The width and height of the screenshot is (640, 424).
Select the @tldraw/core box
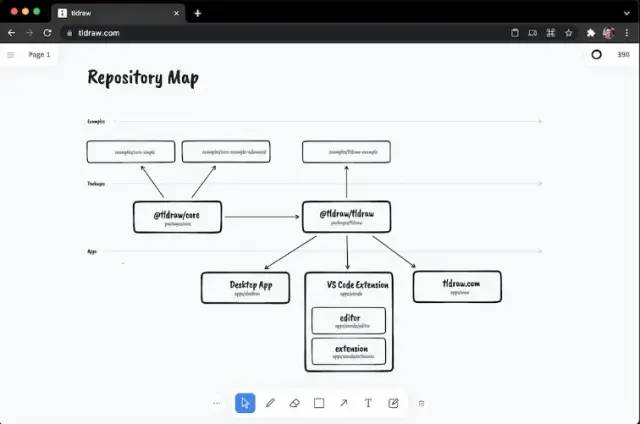click(178, 217)
